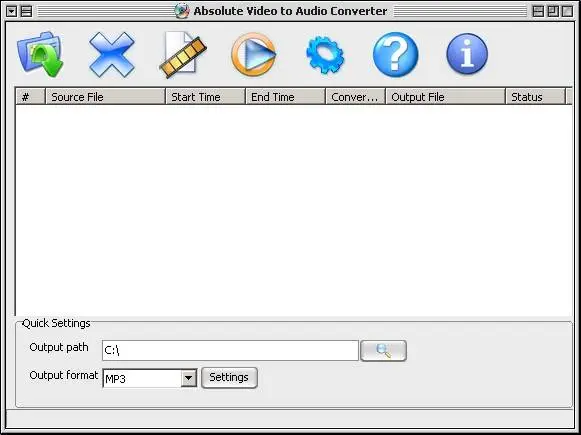Open the film strip video edit icon
Viewport: 581px width, 435px height.
pos(183,54)
